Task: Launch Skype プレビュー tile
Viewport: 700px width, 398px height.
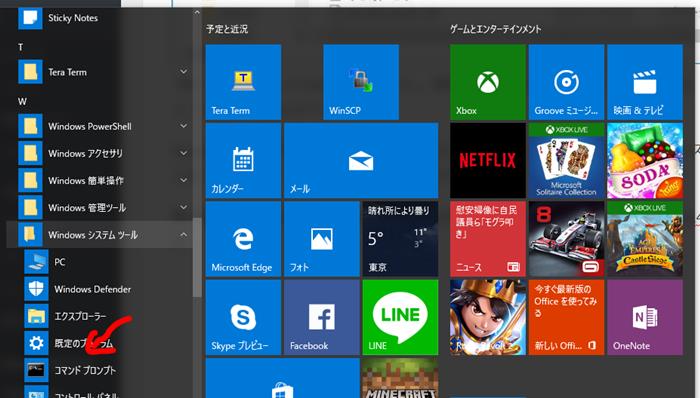Action: (x=243, y=318)
